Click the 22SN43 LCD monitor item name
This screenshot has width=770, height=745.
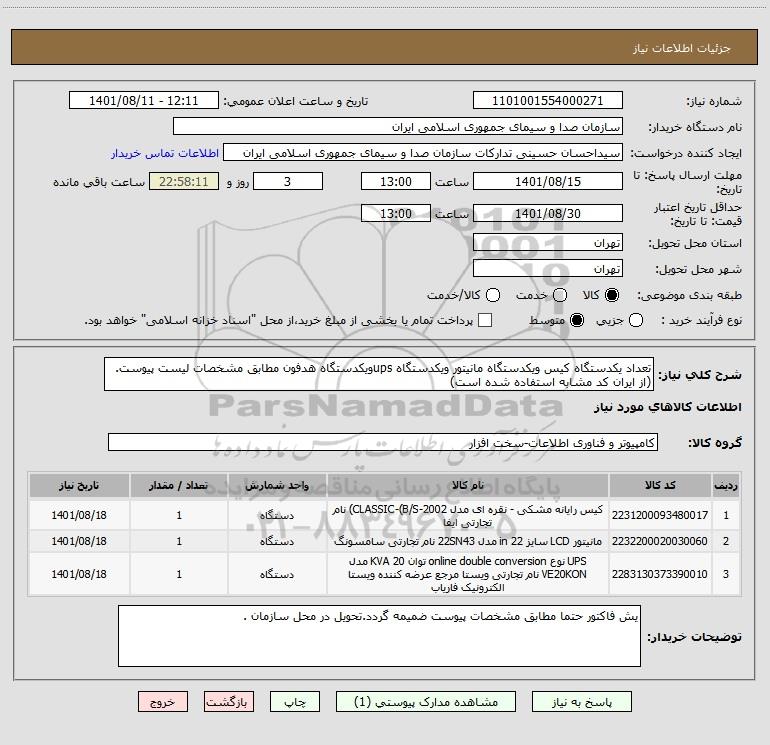point(468,541)
